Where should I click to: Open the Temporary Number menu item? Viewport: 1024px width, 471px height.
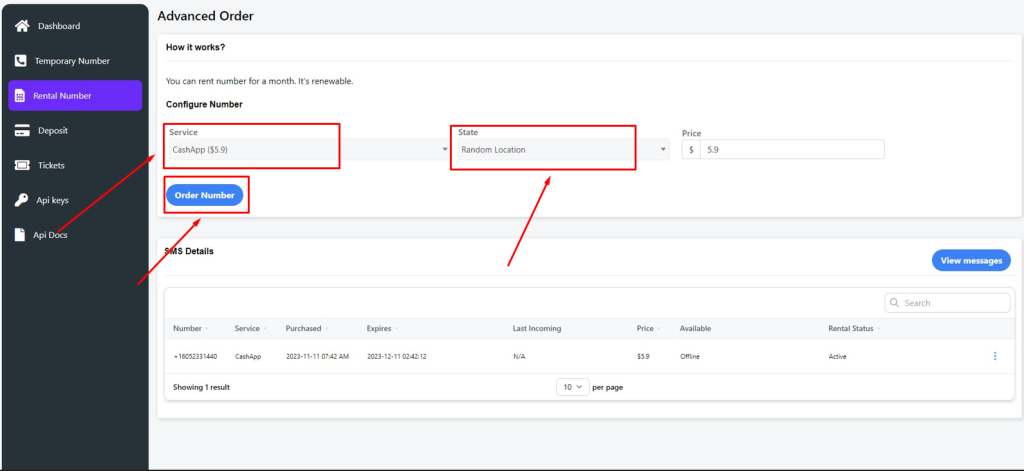click(72, 61)
